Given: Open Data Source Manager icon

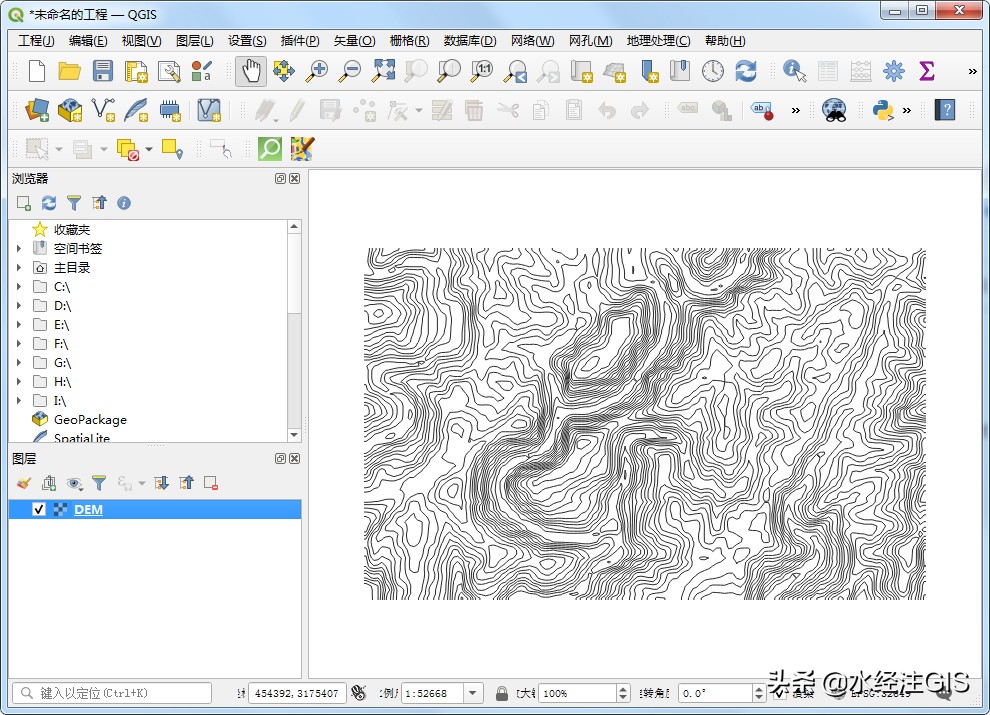Looking at the screenshot, I should click(x=37, y=110).
